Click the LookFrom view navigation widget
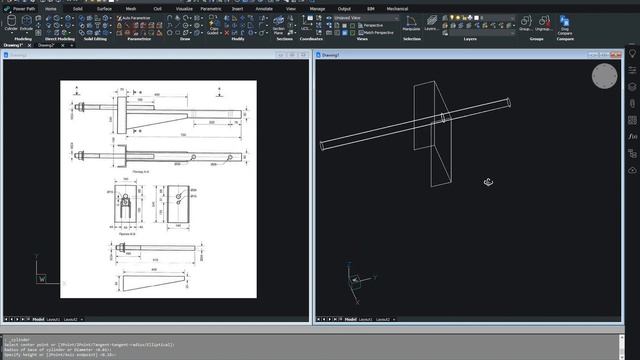 [x=604, y=76]
